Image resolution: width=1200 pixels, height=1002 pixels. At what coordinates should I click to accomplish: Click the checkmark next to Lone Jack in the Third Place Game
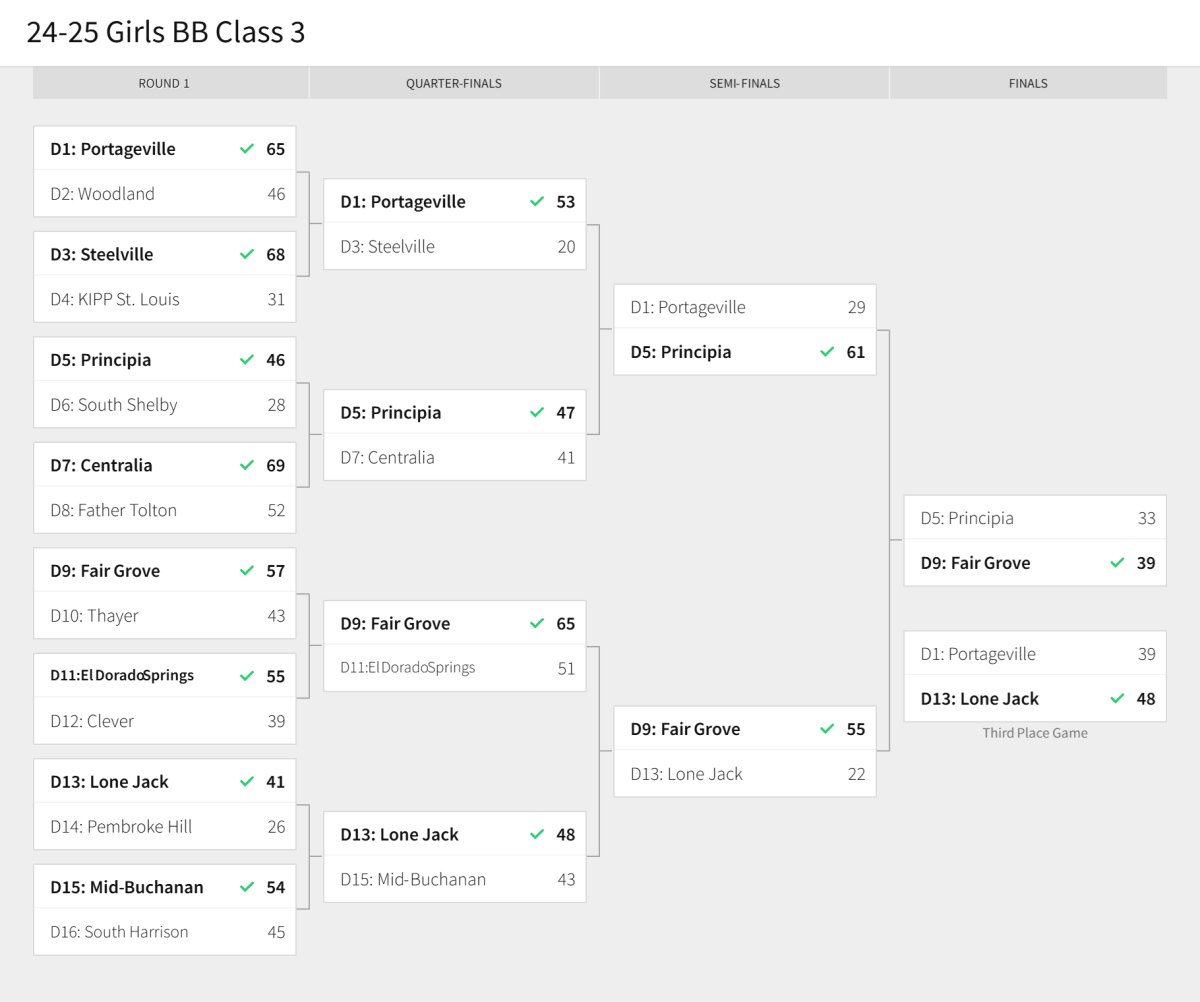coord(1117,699)
